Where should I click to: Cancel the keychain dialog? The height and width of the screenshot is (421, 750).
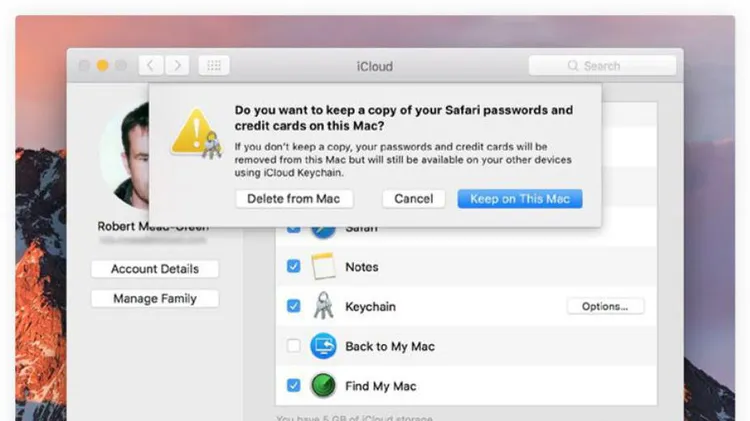click(x=414, y=199)
